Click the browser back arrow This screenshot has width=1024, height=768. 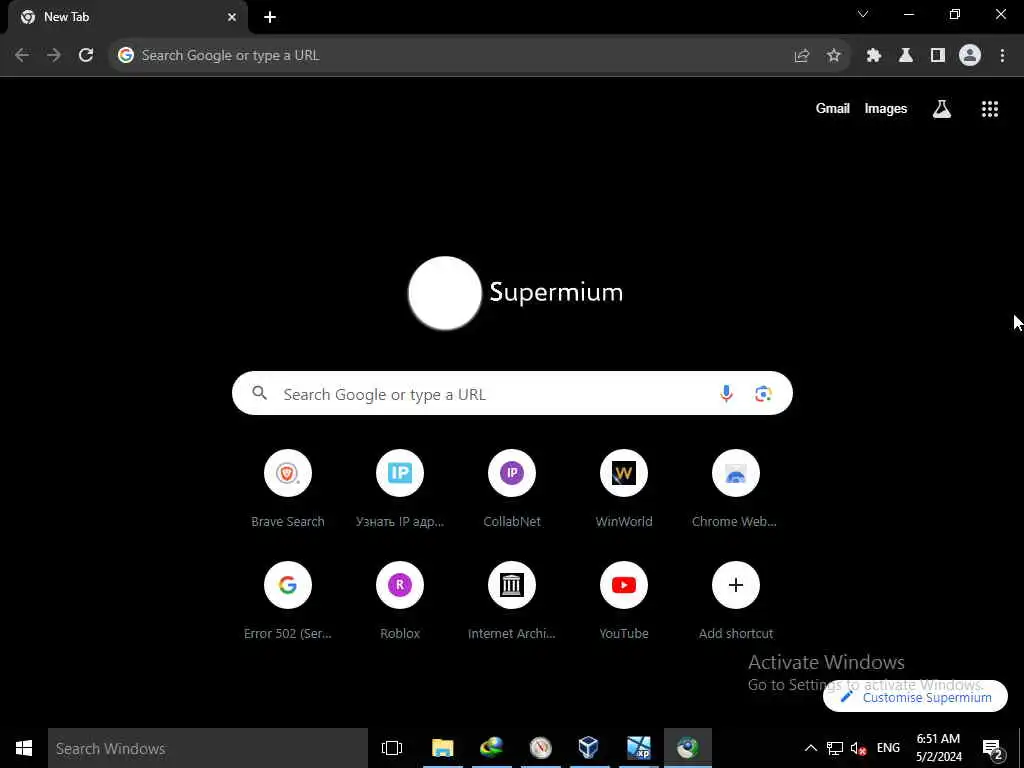click(22, 56)
